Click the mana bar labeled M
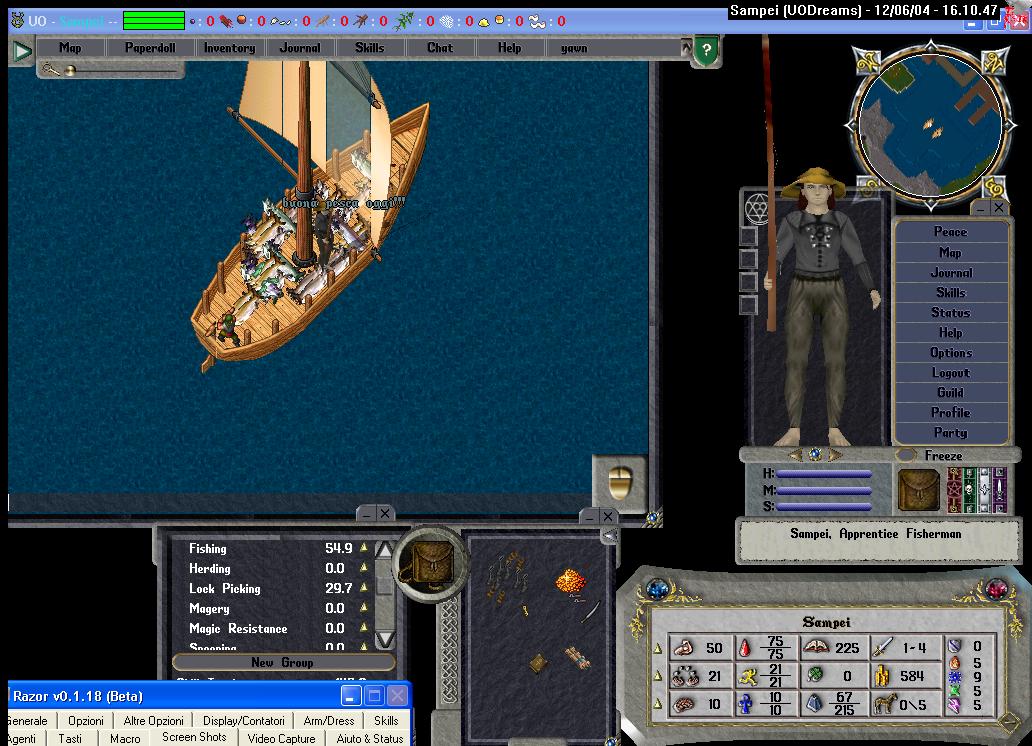This screenshot has height=746, width=1032. pyautogui.click(x=824, y=490)
